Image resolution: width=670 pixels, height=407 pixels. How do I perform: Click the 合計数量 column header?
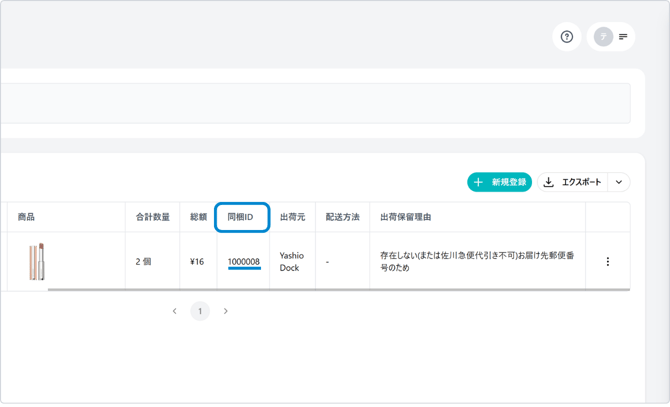(153, 217)
